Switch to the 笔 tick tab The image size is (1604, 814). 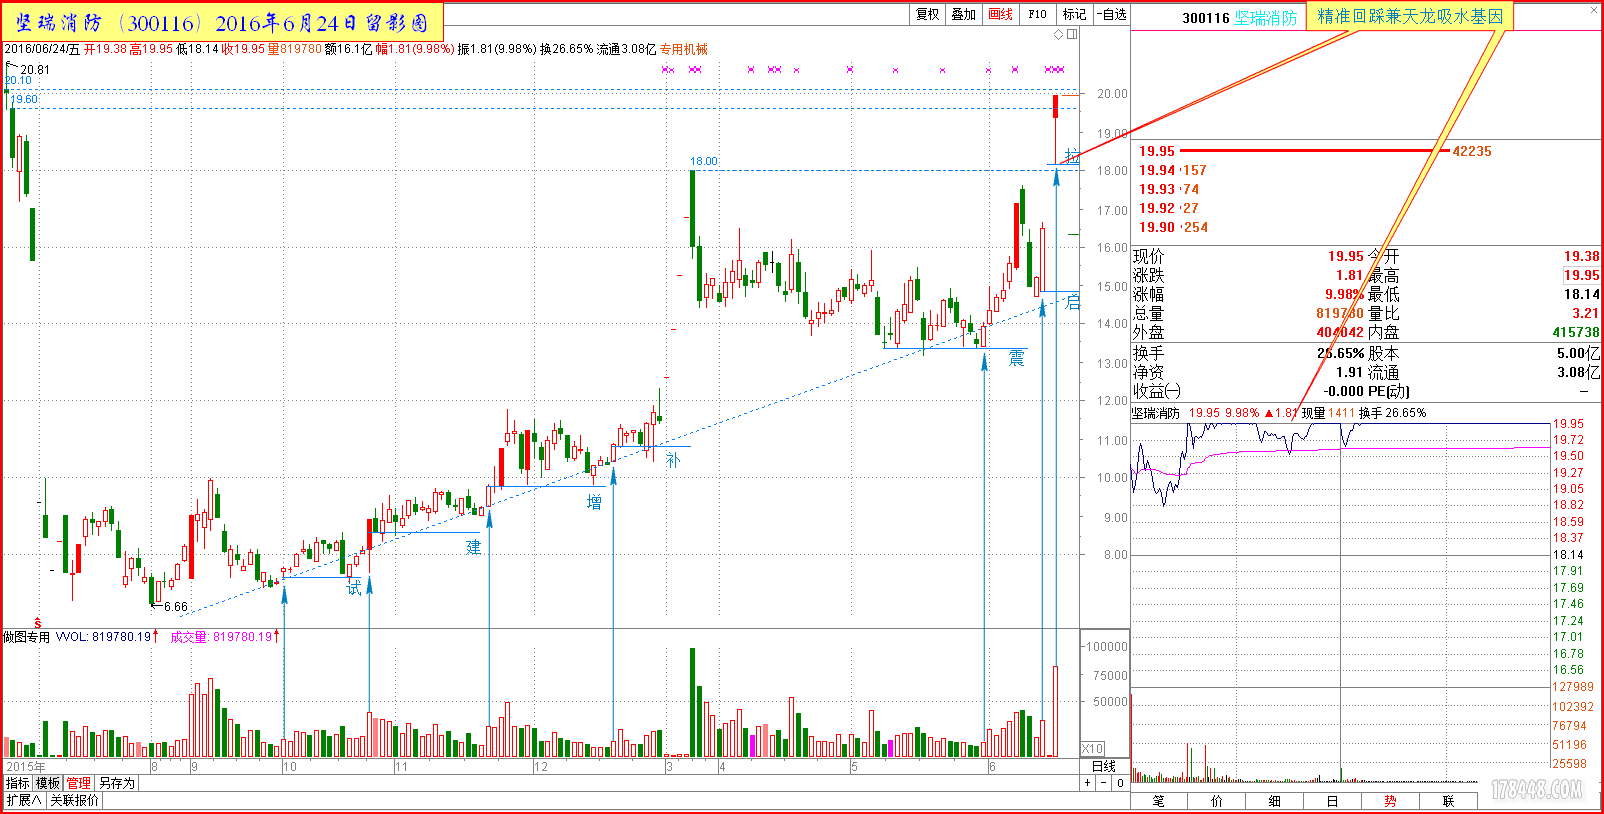1159,801
